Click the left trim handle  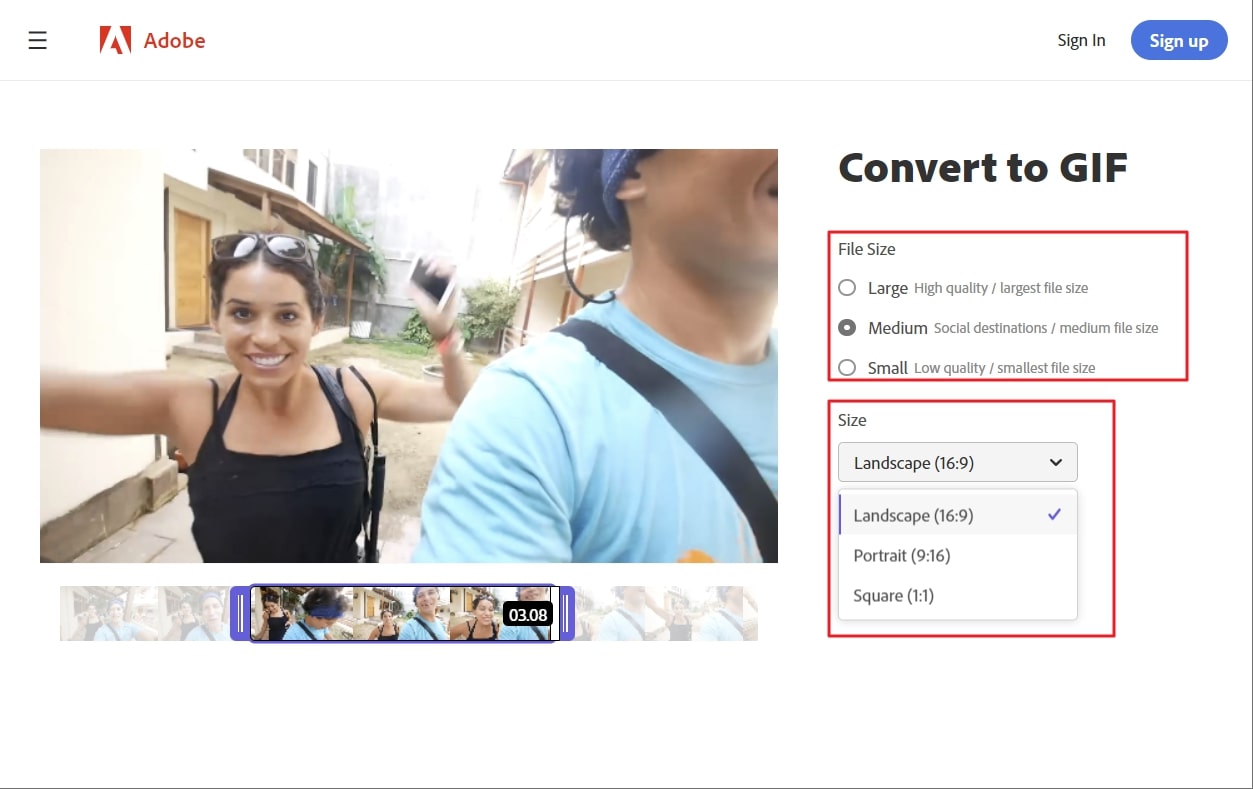click(240, 613)
